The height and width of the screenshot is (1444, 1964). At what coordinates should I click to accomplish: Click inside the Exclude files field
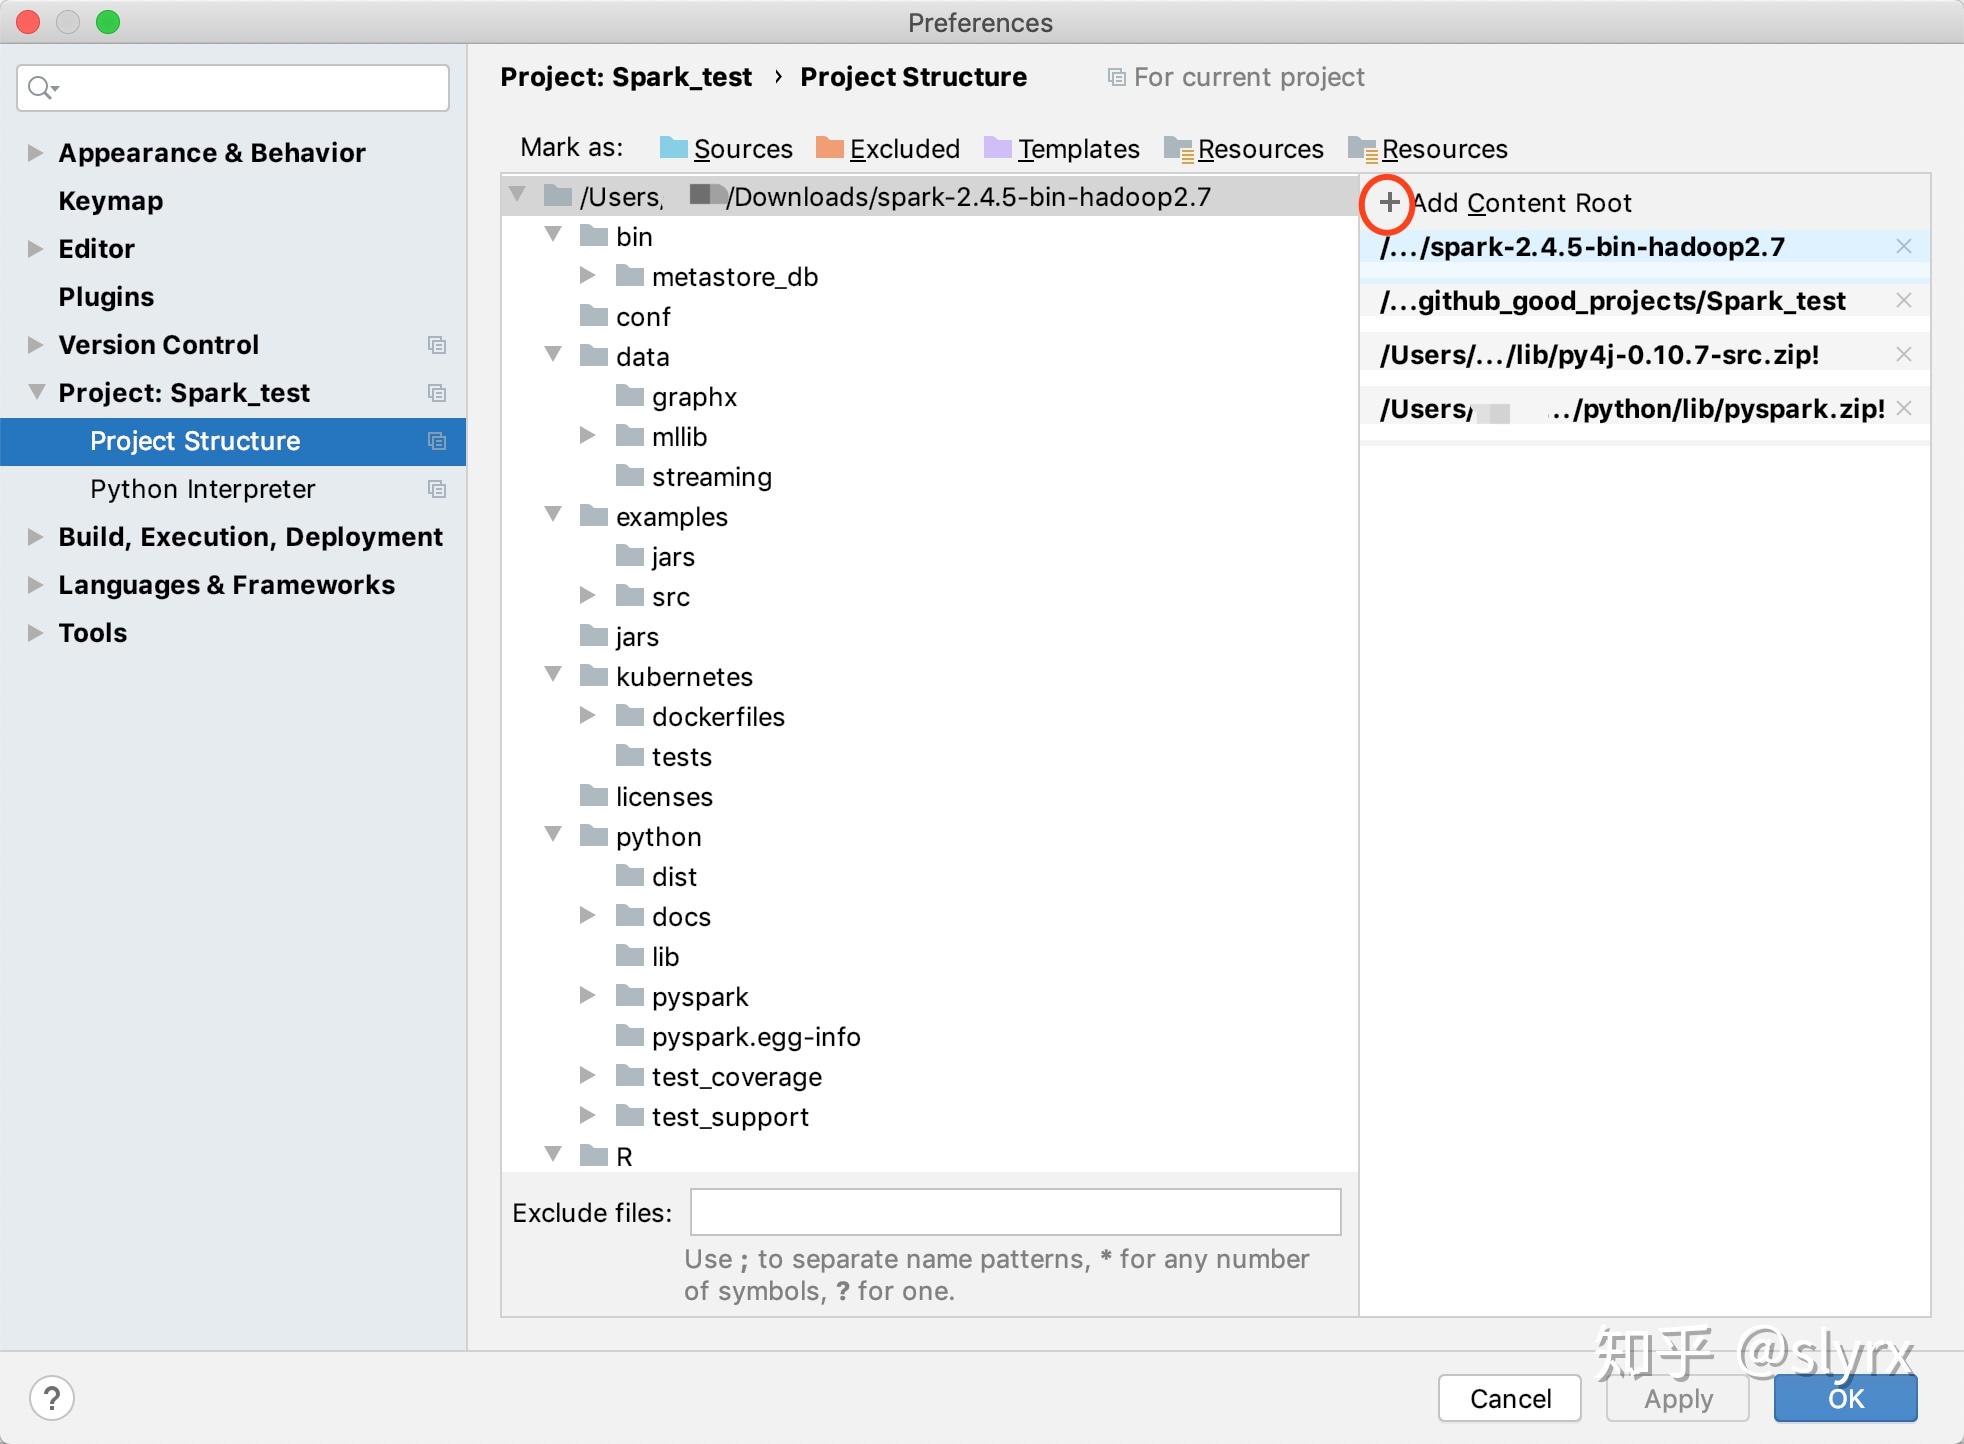pyautogui.click(x=1014, y=1211)
